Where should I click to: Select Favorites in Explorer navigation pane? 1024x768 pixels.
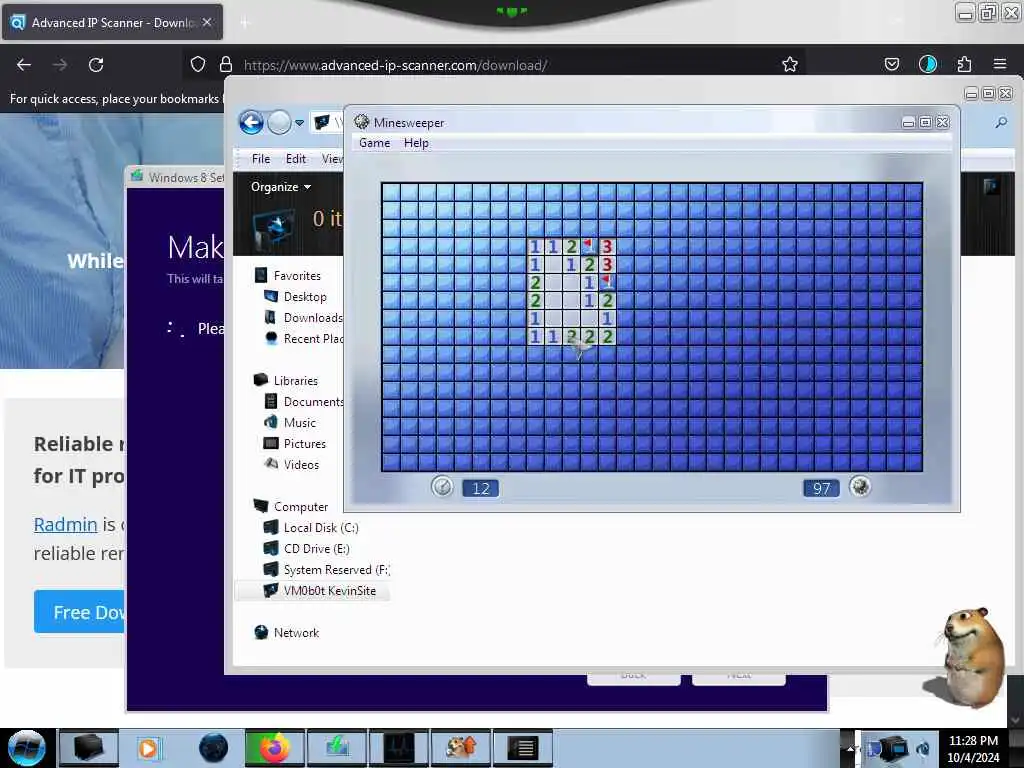coord(297,276)
